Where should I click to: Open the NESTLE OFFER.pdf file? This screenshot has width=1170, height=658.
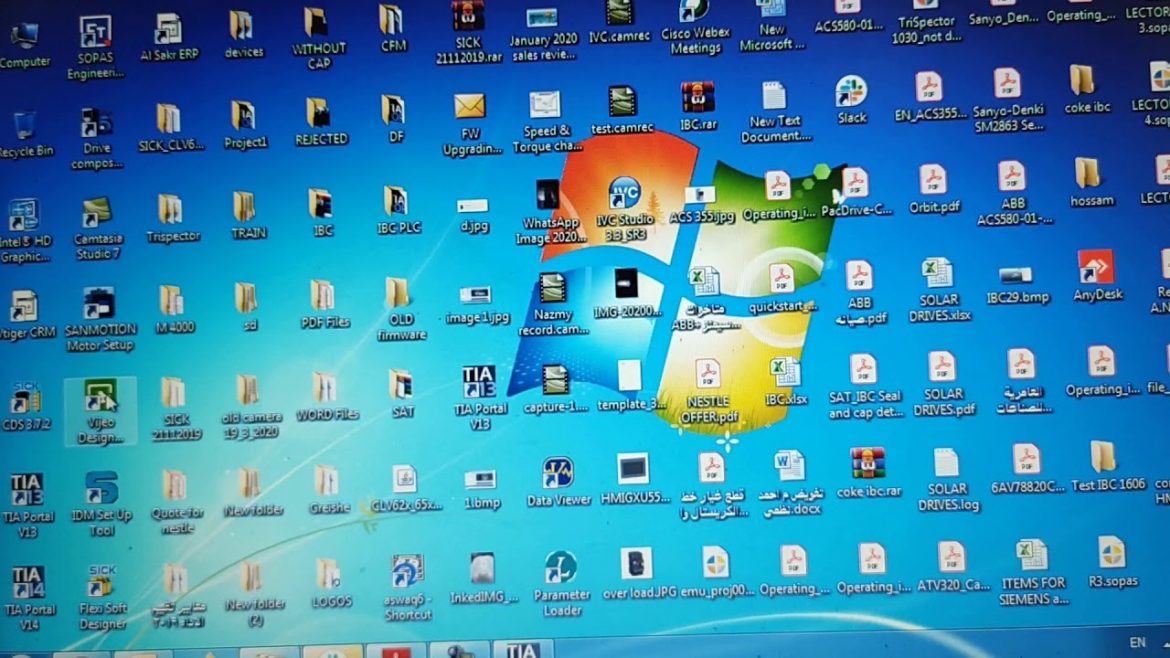click(x=709, y=377)
